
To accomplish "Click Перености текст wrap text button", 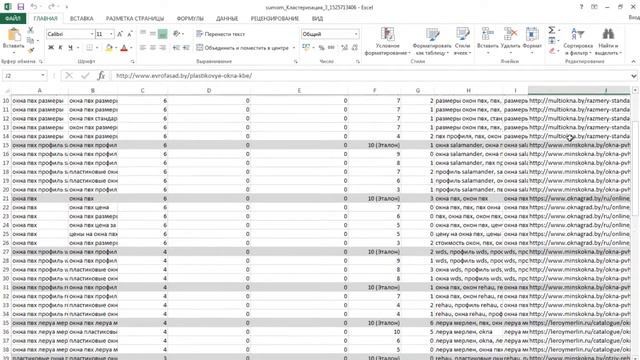I will [x=220, y=34].
